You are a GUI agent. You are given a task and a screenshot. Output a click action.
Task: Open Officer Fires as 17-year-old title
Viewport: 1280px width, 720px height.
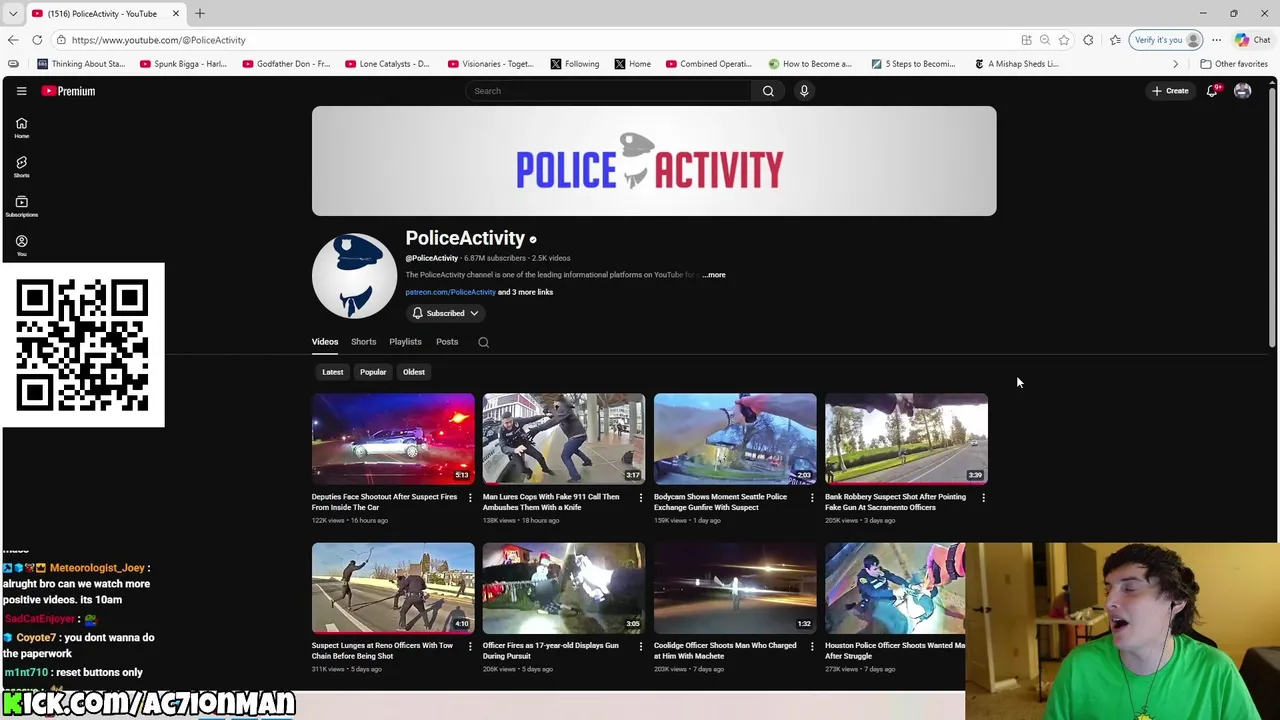[x=551, y=651]
